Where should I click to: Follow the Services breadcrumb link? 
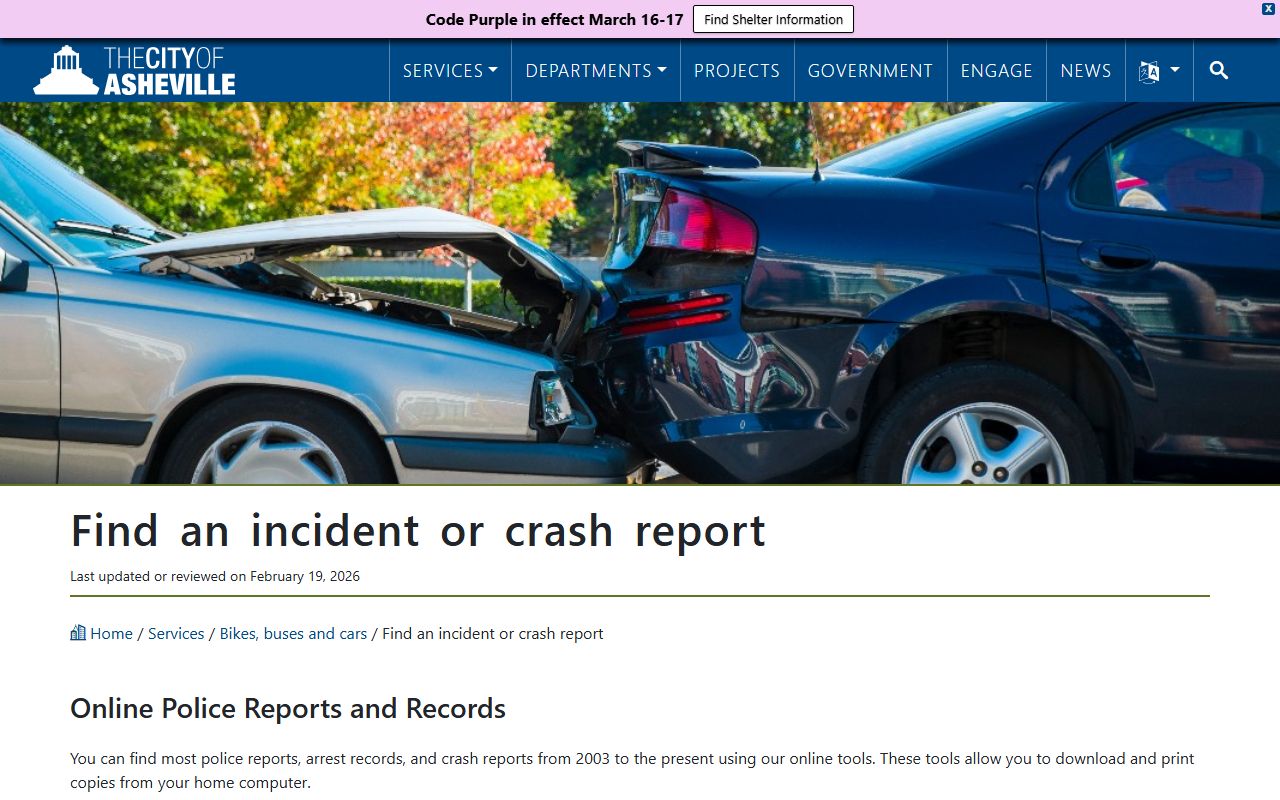tap(176, 633)
